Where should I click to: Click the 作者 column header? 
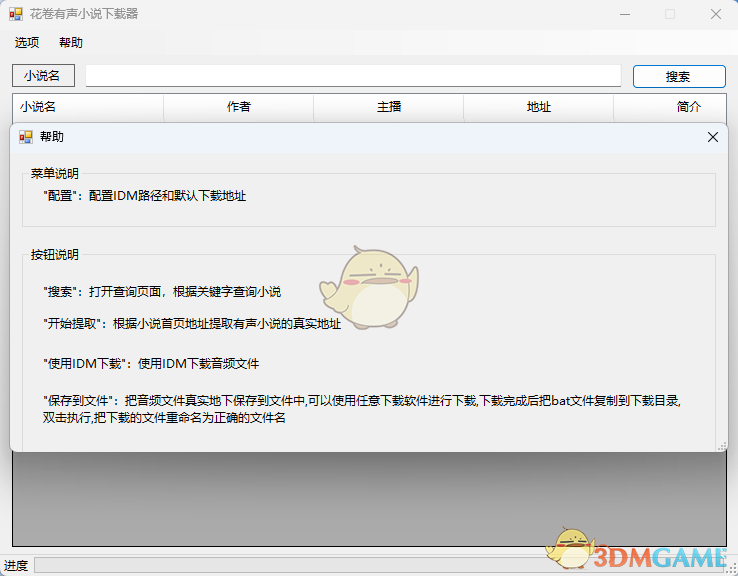tap(238, 107)
